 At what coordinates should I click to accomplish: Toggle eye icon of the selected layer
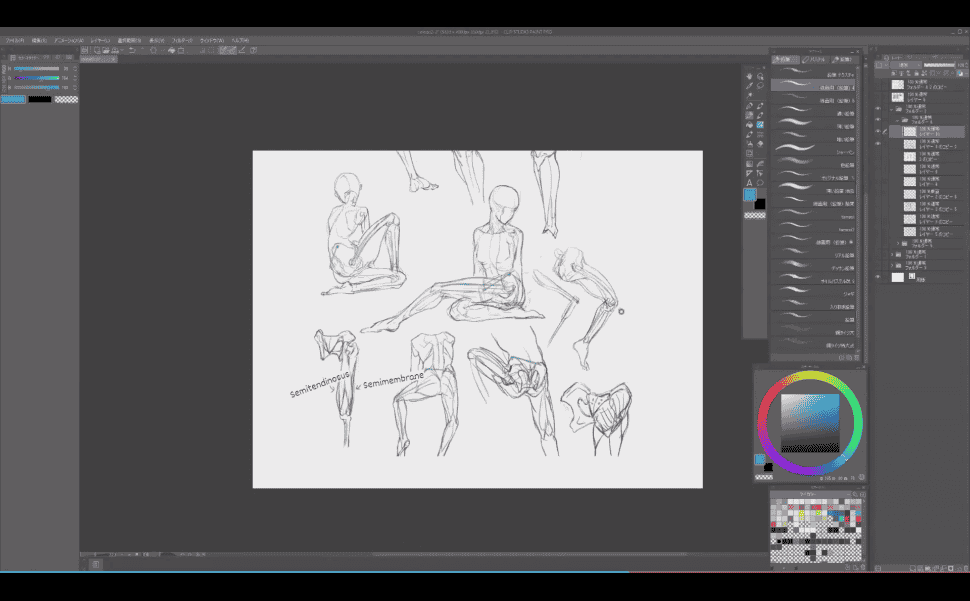pyautogui.click(x=878, y=130)
